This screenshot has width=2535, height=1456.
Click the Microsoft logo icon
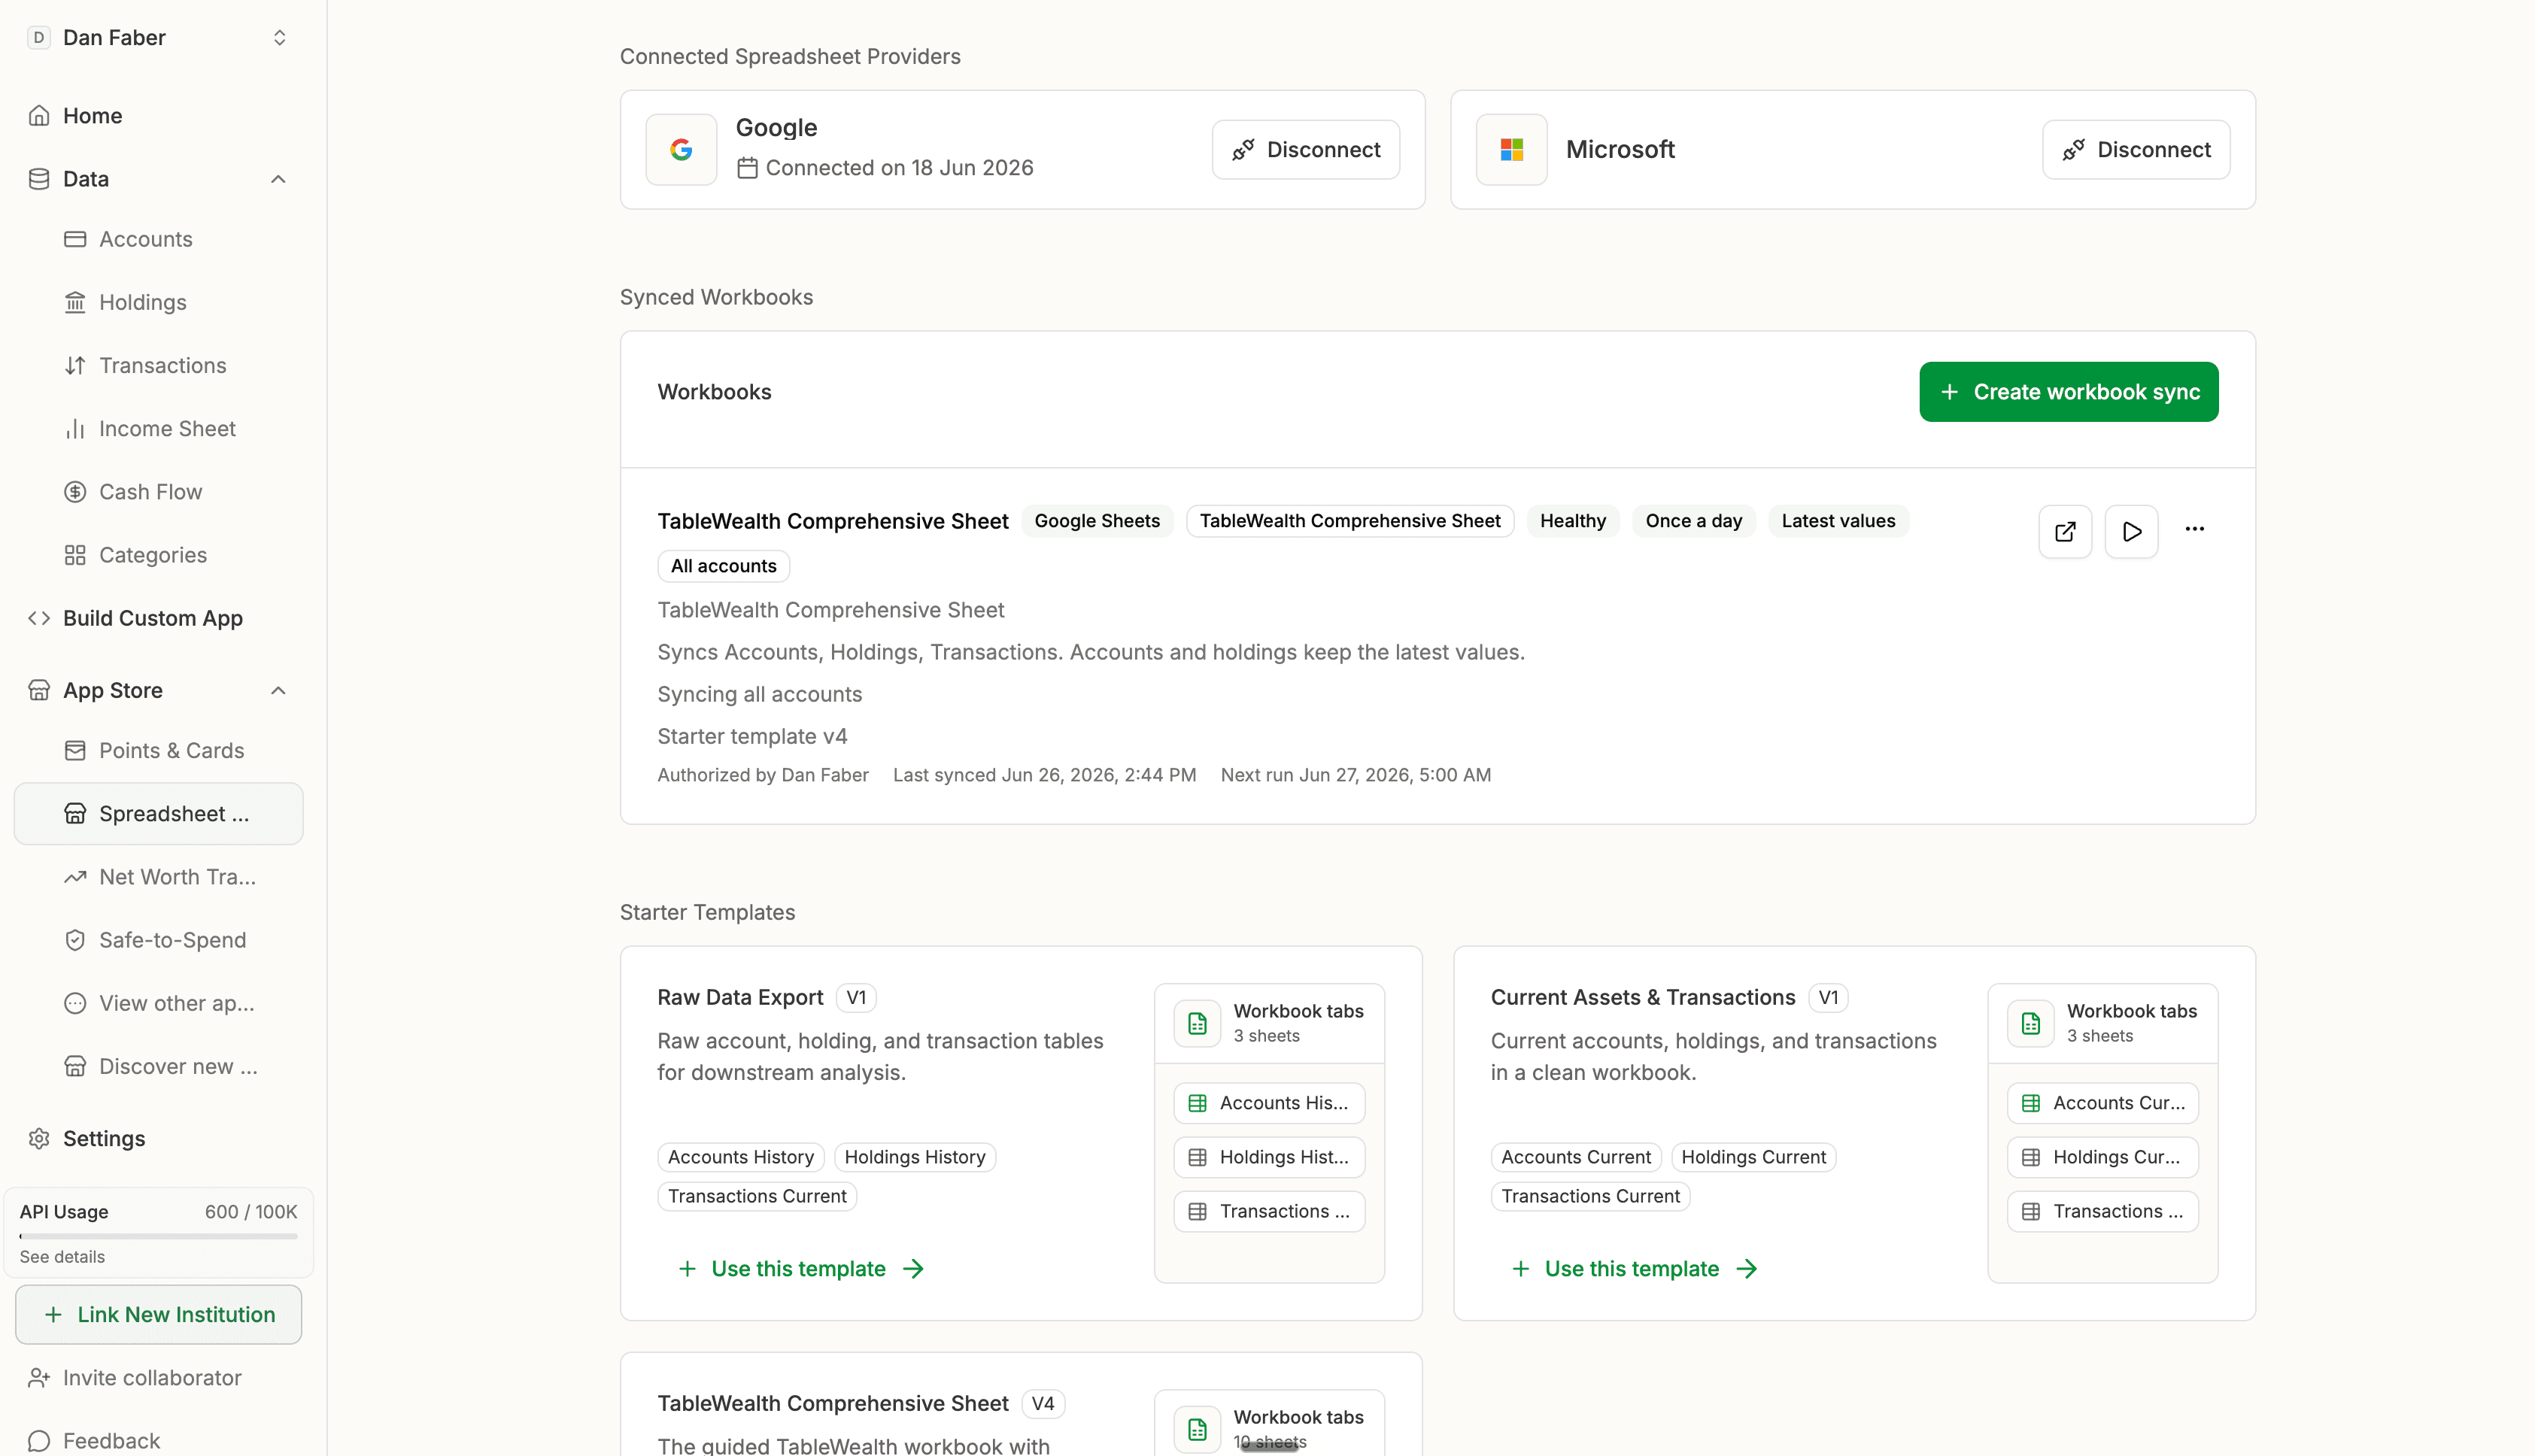tap(1512, 149)
